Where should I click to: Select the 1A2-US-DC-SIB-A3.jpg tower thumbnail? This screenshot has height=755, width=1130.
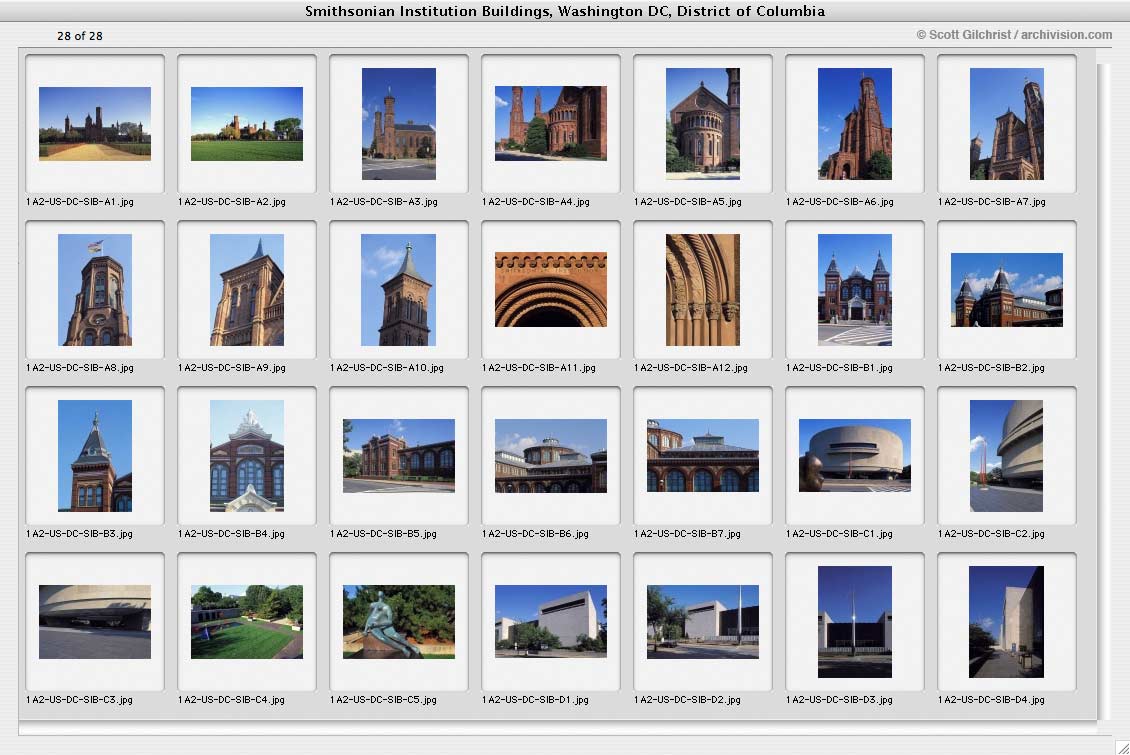pyautogui.click(x=399, y=123)
